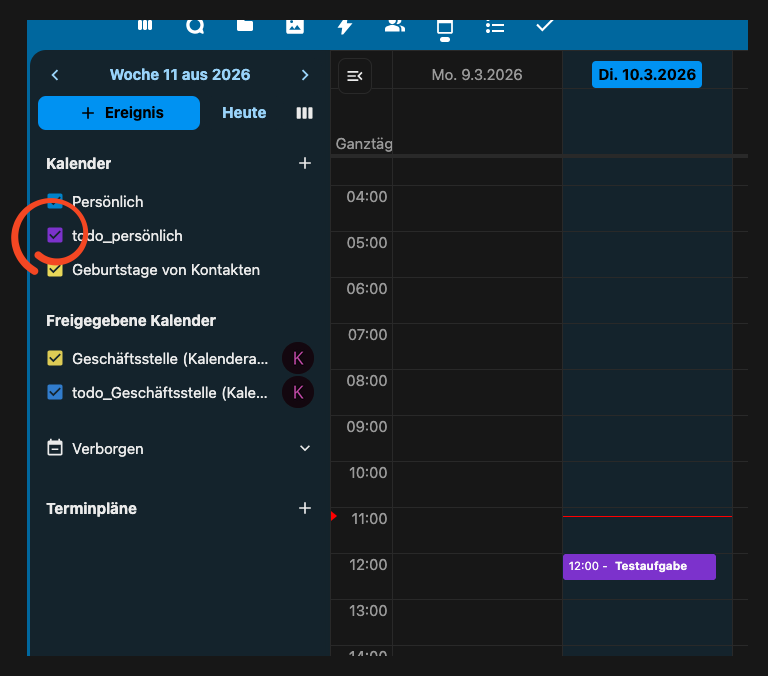Toggle the todo_persönlich calendar checkbox
The image size is (768, 676).
tap(55, 236)
